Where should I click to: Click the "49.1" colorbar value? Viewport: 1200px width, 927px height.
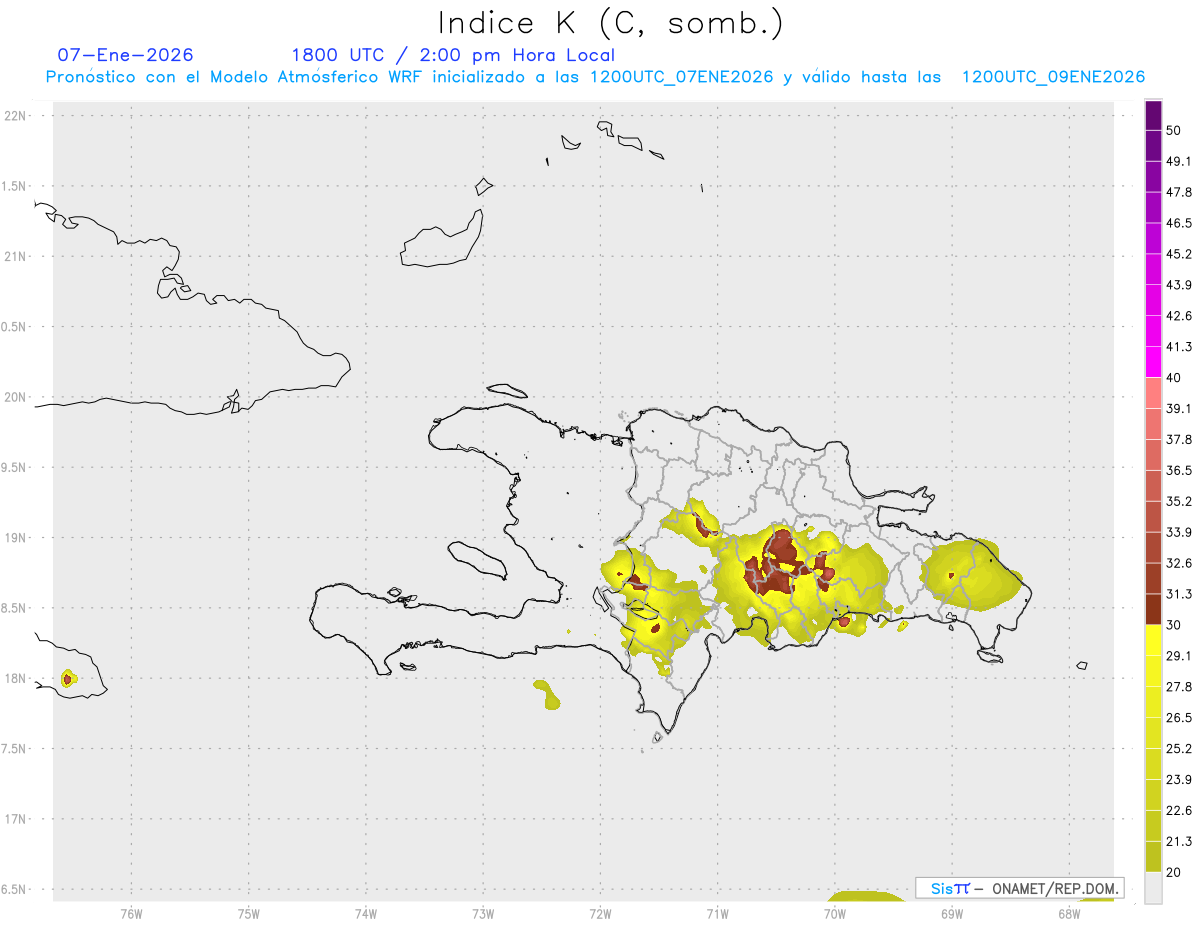pyautogui.click(x=1179, y=161)
